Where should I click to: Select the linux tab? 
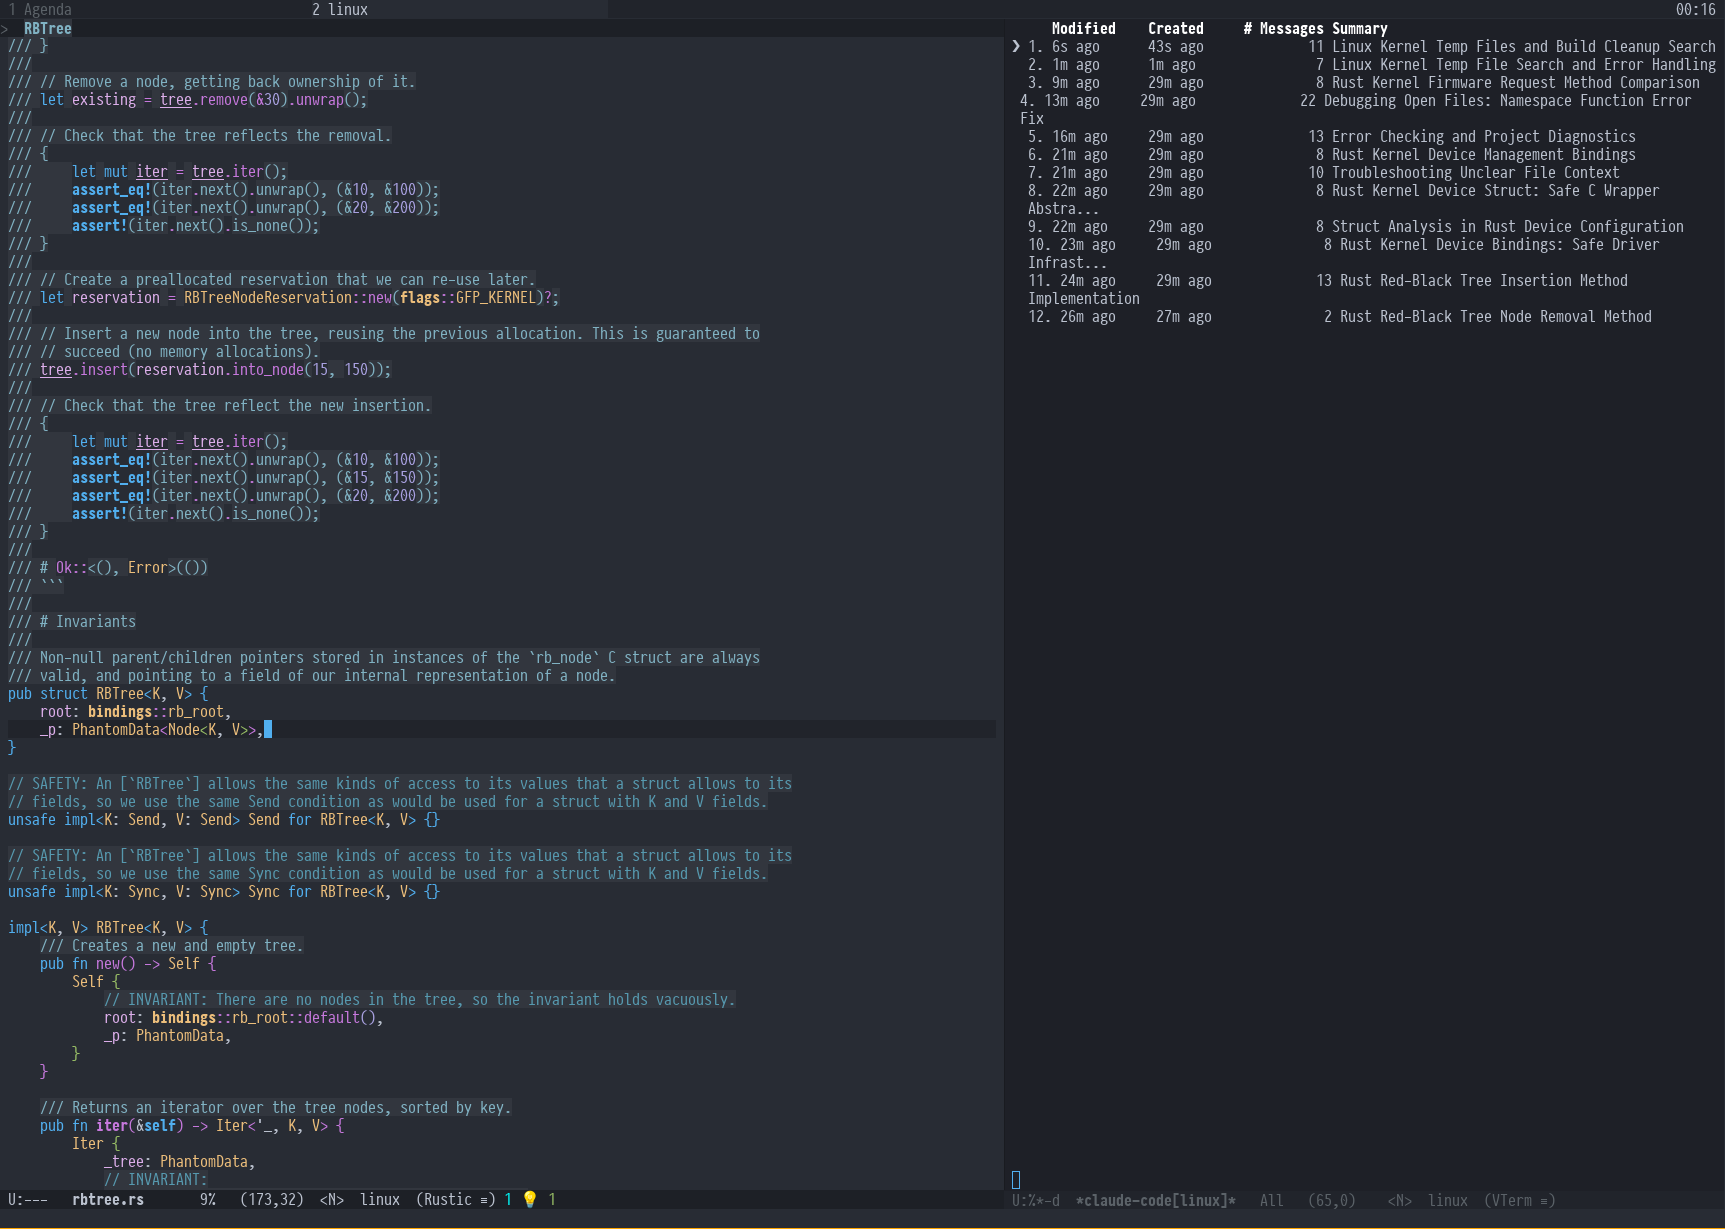tap(340, 9)
